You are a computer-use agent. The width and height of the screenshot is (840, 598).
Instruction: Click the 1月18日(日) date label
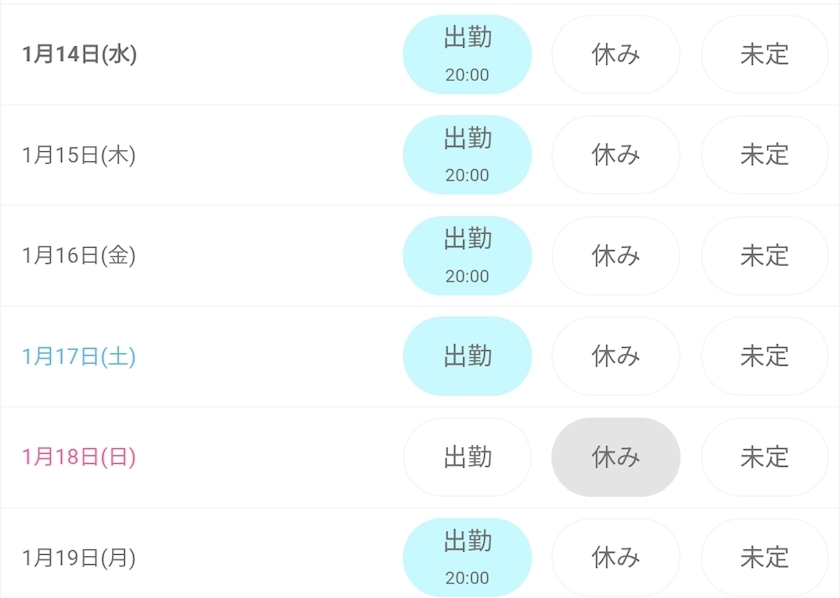79,457
